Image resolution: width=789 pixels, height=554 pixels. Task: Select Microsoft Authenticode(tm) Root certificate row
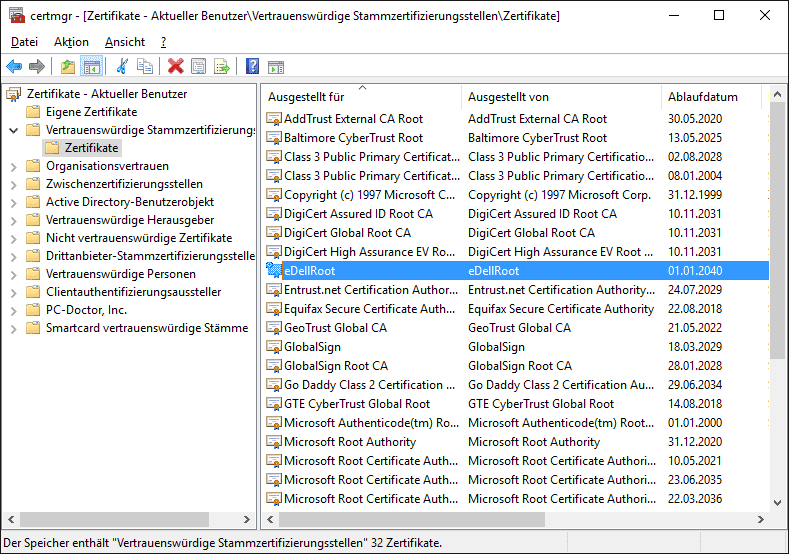517,423
